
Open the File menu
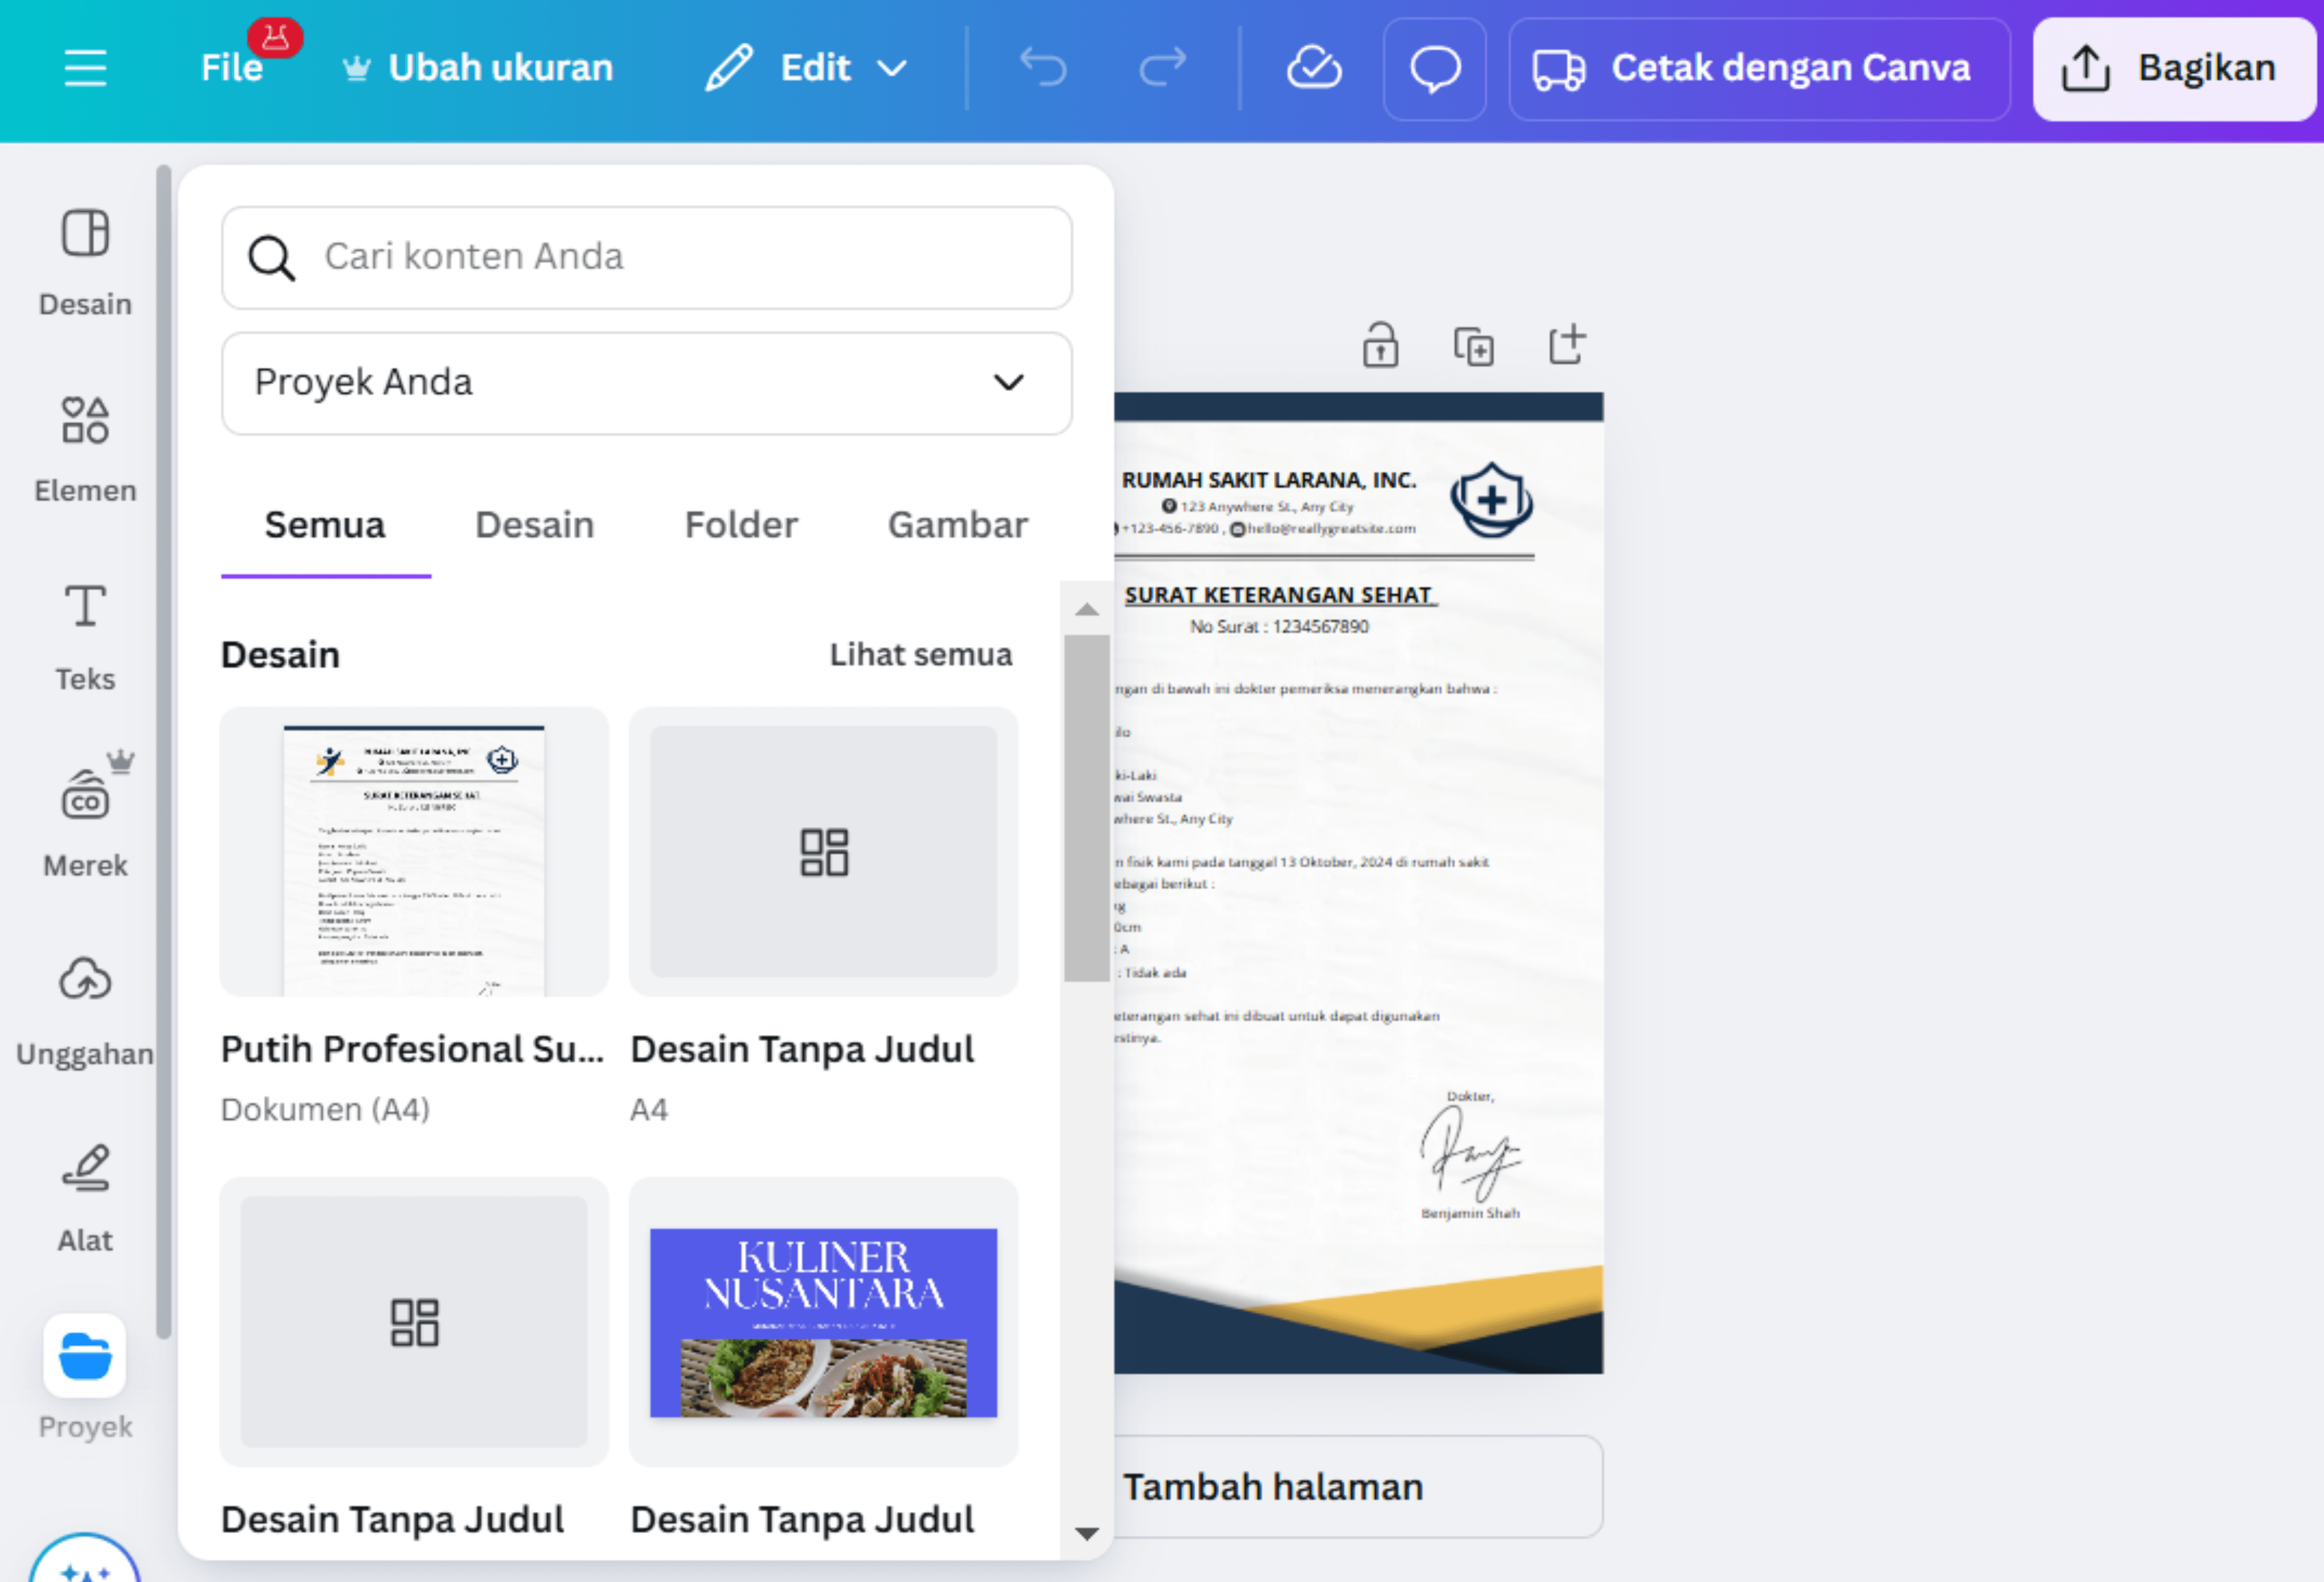232,68
